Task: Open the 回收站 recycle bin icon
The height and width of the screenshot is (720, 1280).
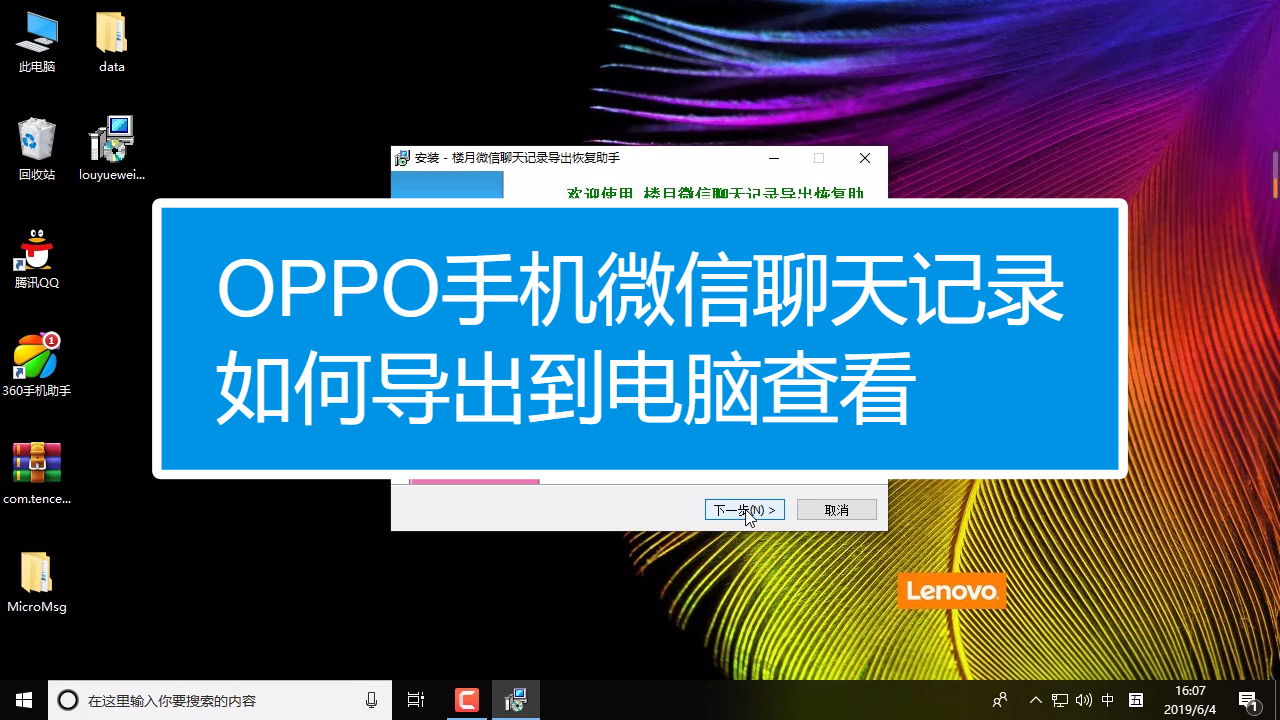Action: pos(37,150)
